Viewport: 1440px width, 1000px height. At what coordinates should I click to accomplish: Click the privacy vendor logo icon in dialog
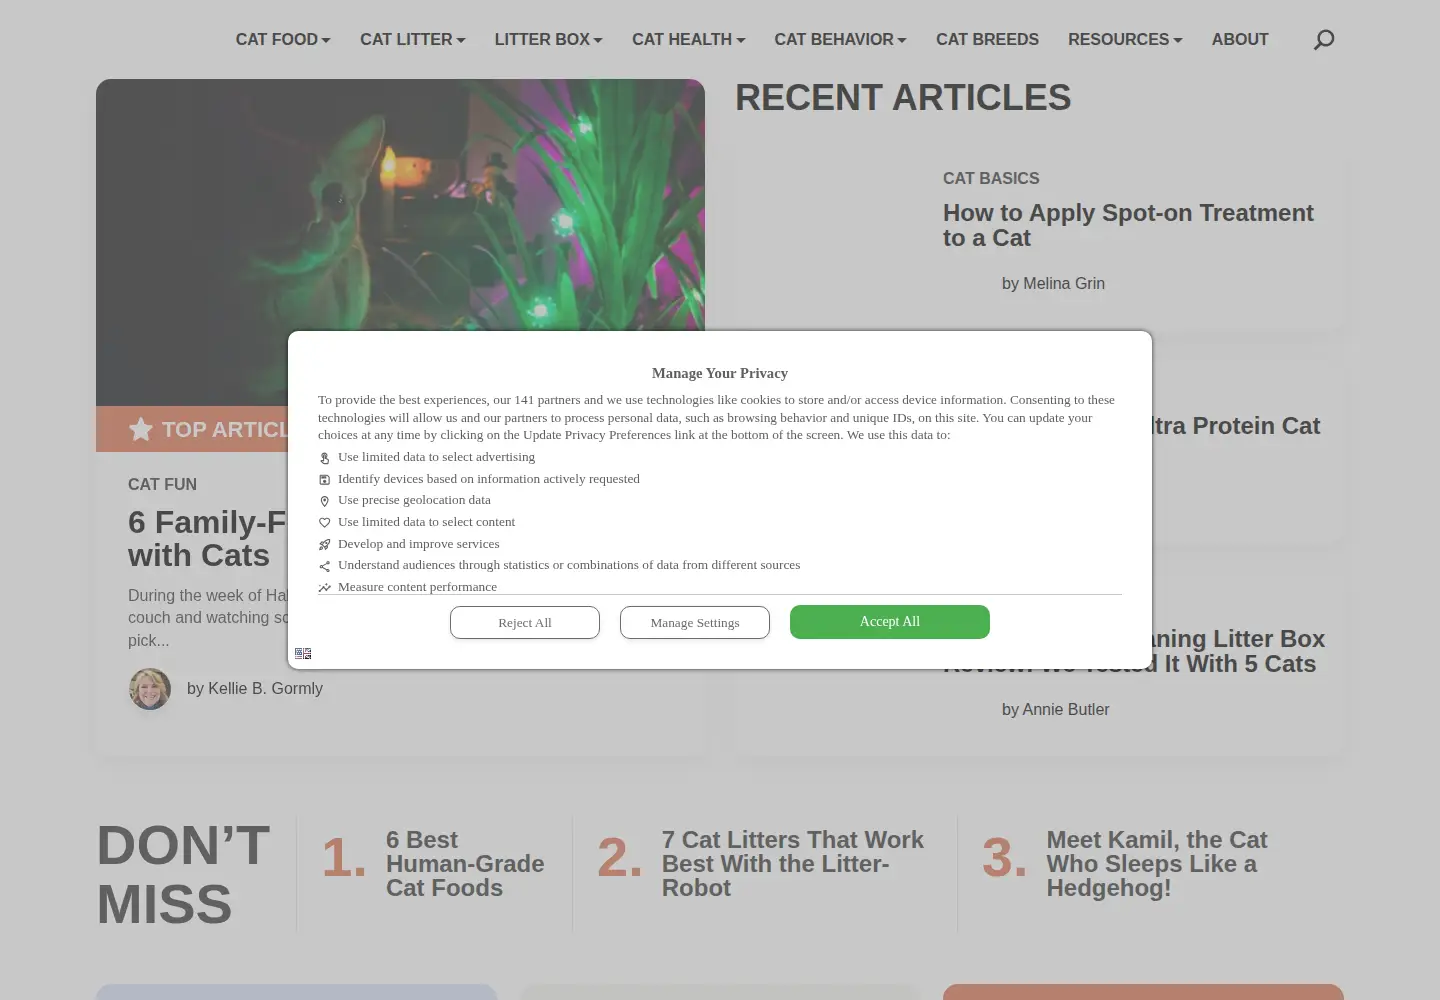(303, 654)
